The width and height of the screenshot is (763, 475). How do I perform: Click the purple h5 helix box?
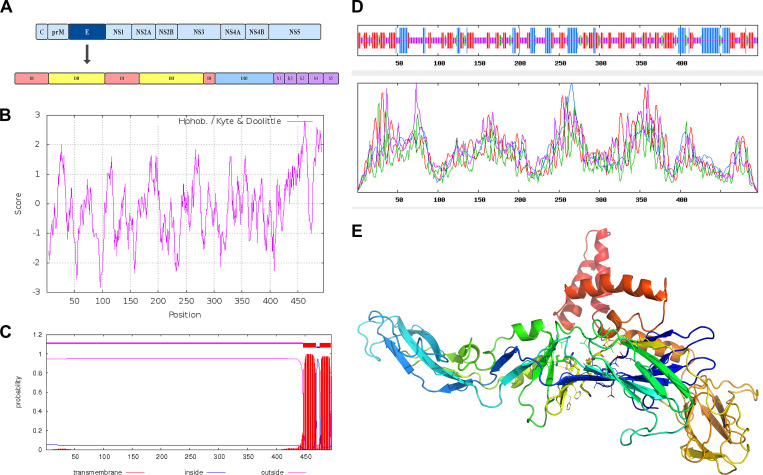(331, 78)
